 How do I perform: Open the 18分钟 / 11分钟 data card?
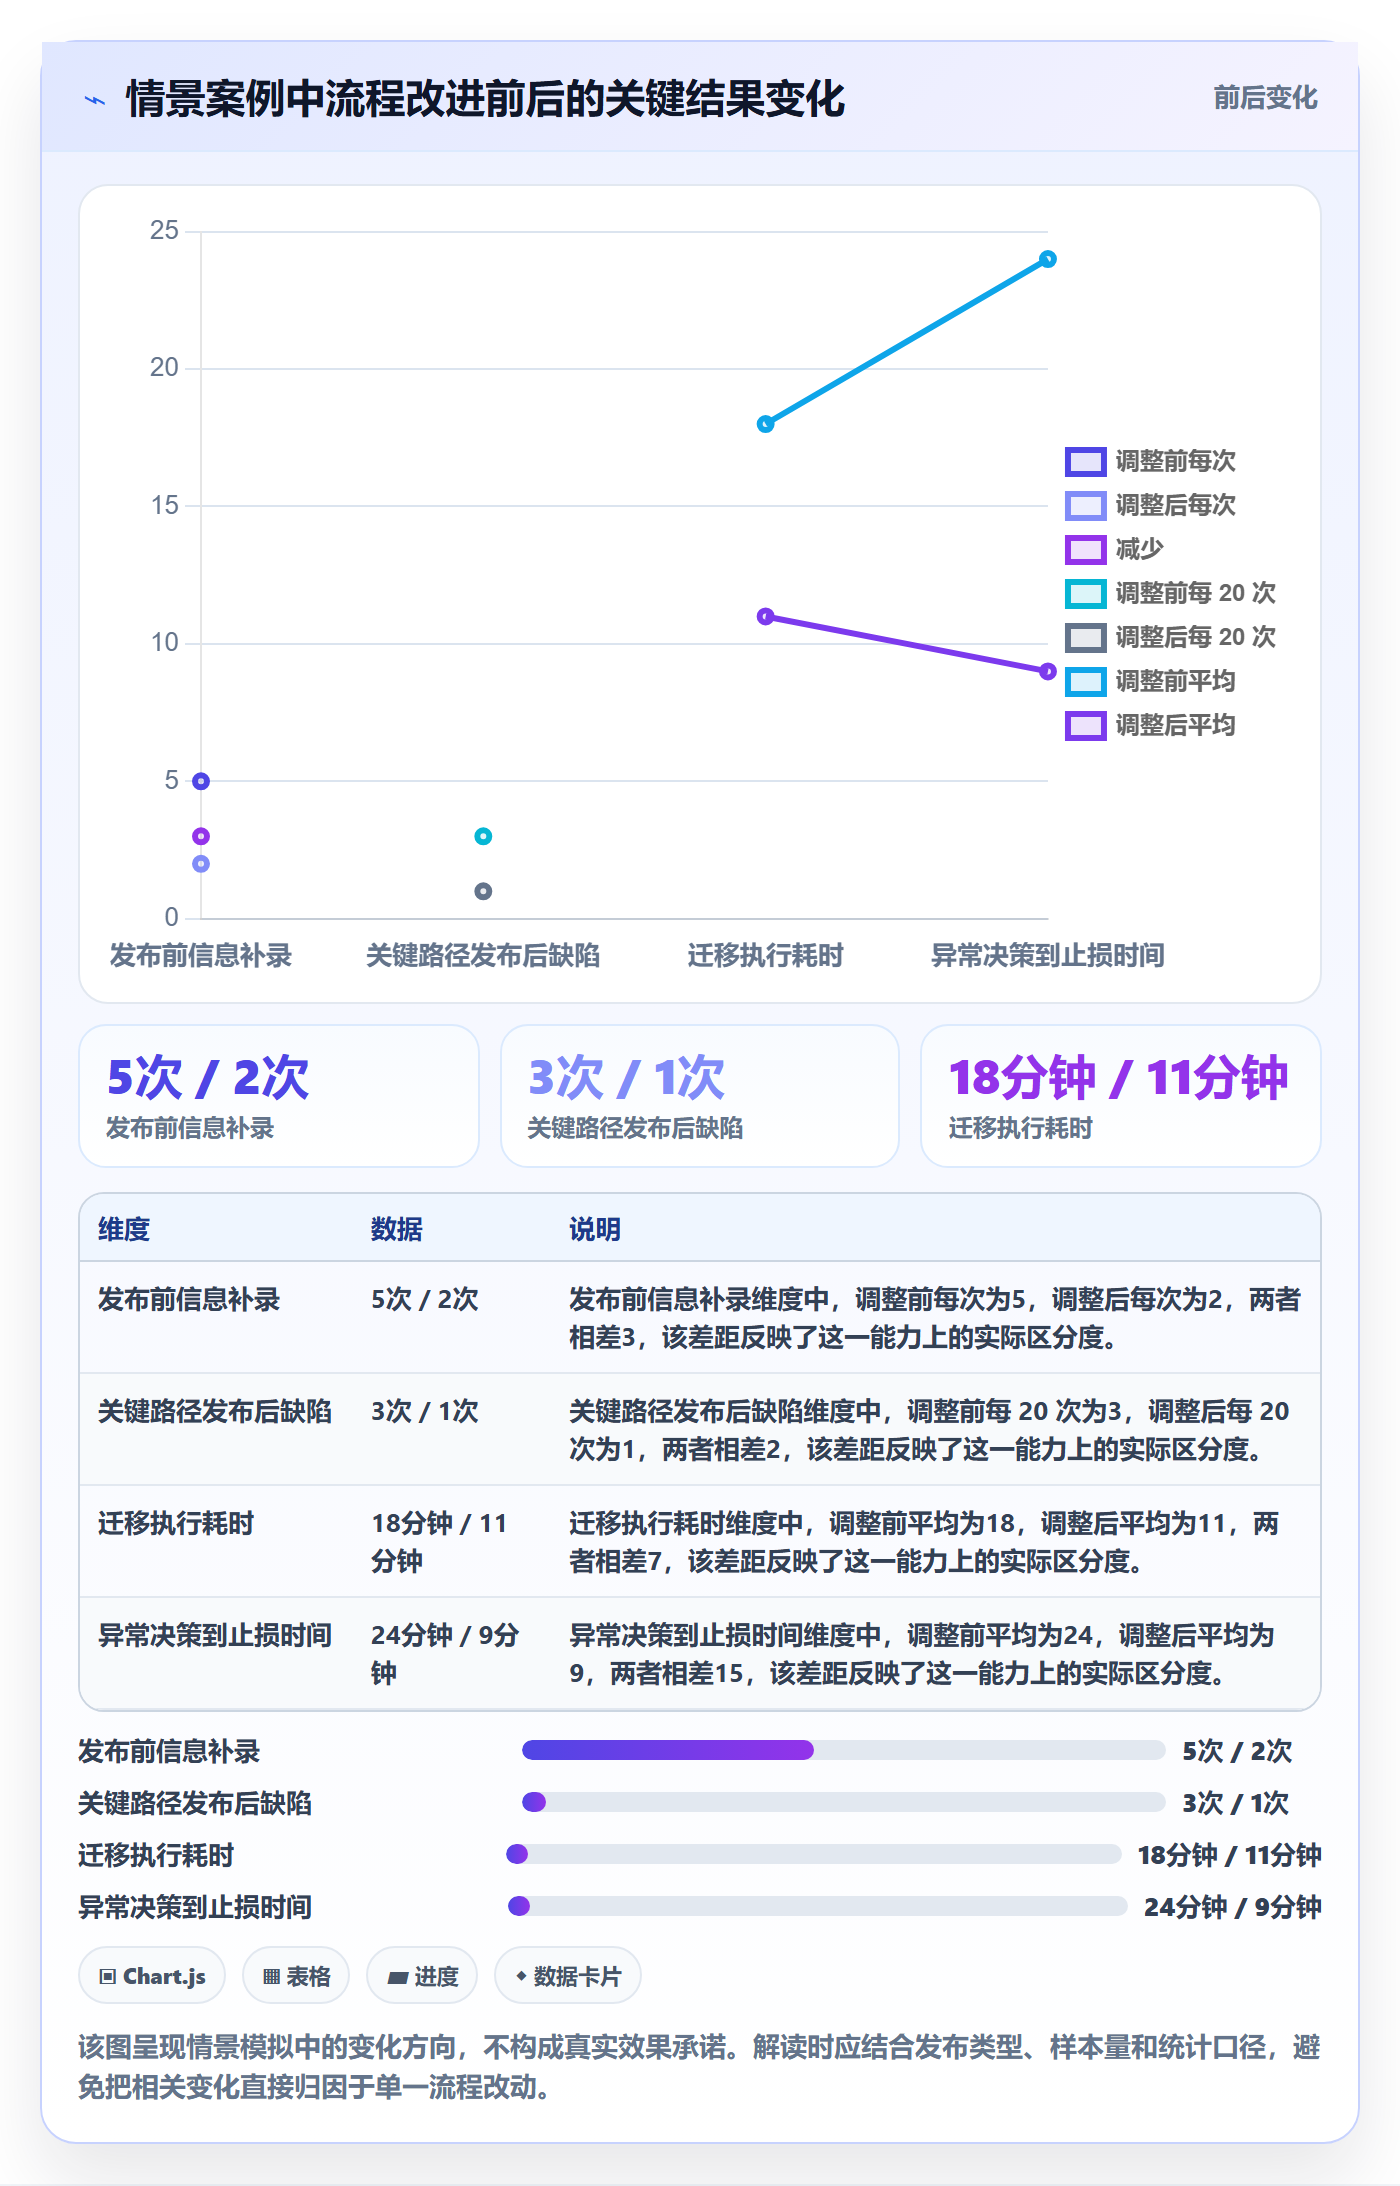[x=1121, y=1096]
